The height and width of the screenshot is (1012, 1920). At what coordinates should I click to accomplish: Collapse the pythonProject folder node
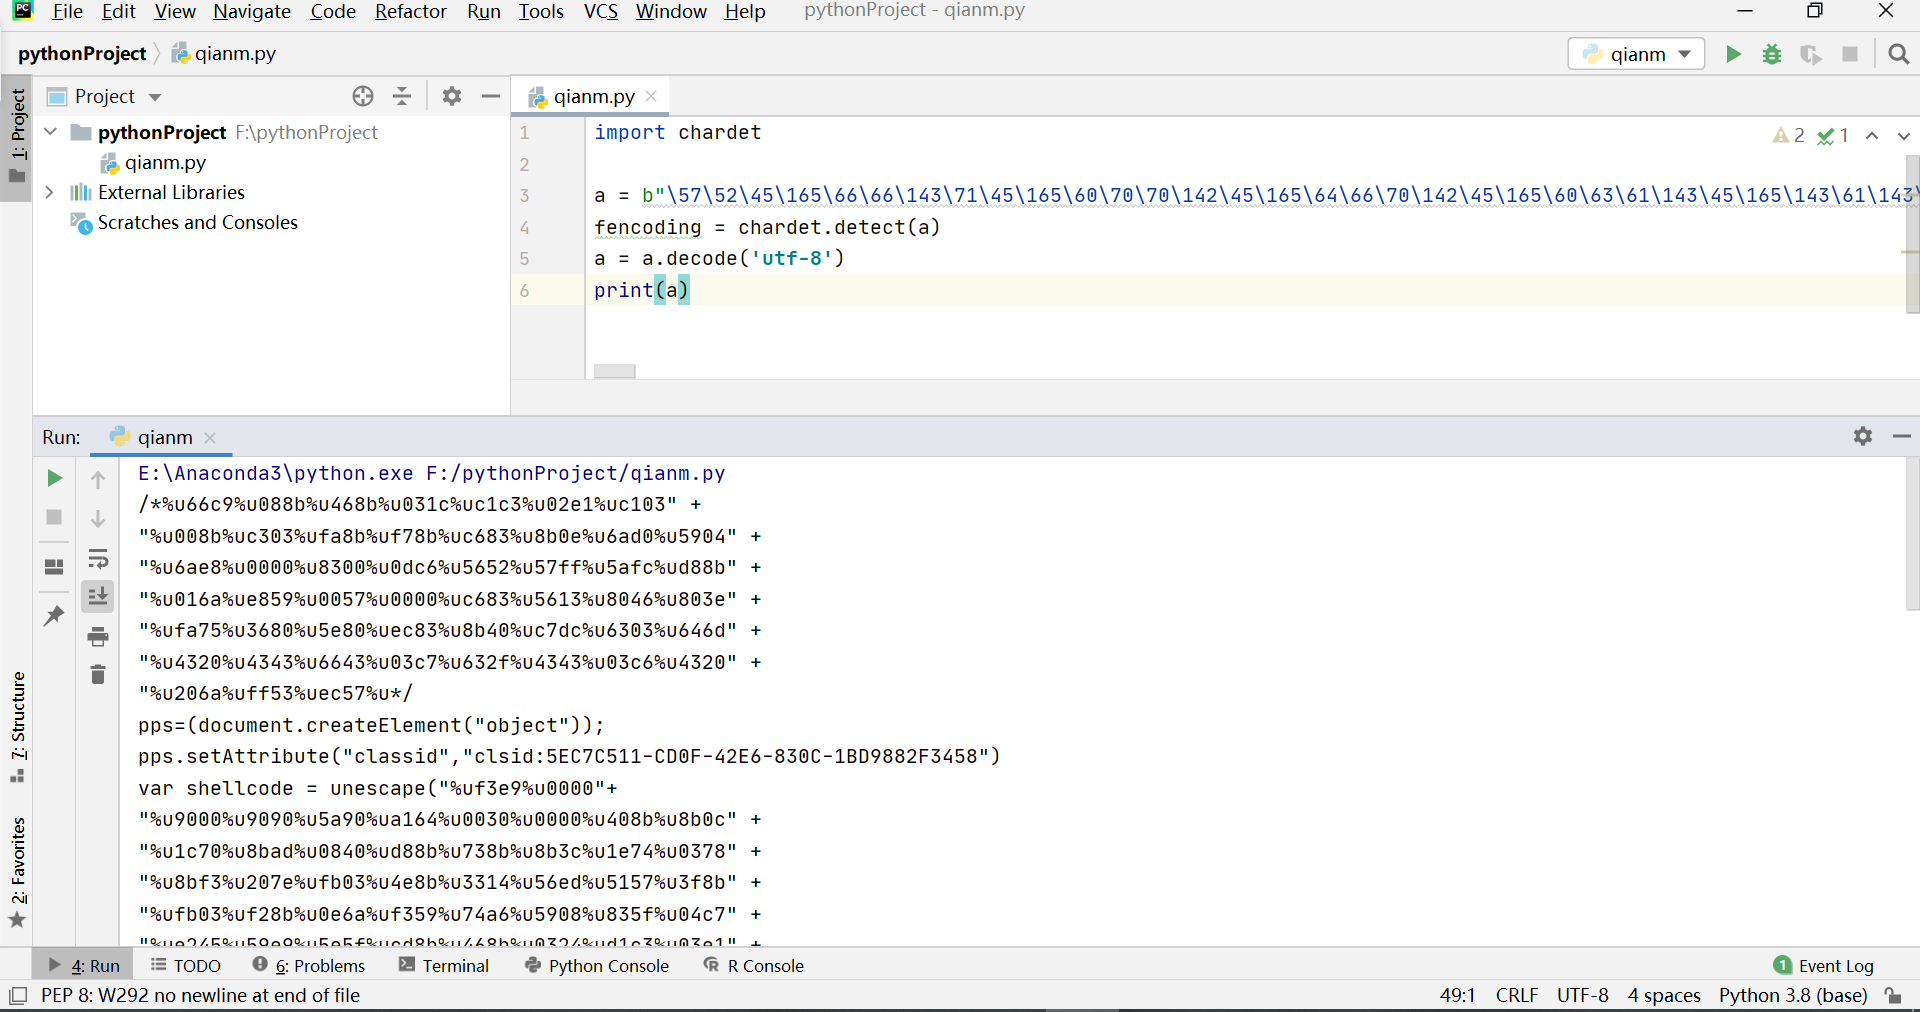[50, 132]
